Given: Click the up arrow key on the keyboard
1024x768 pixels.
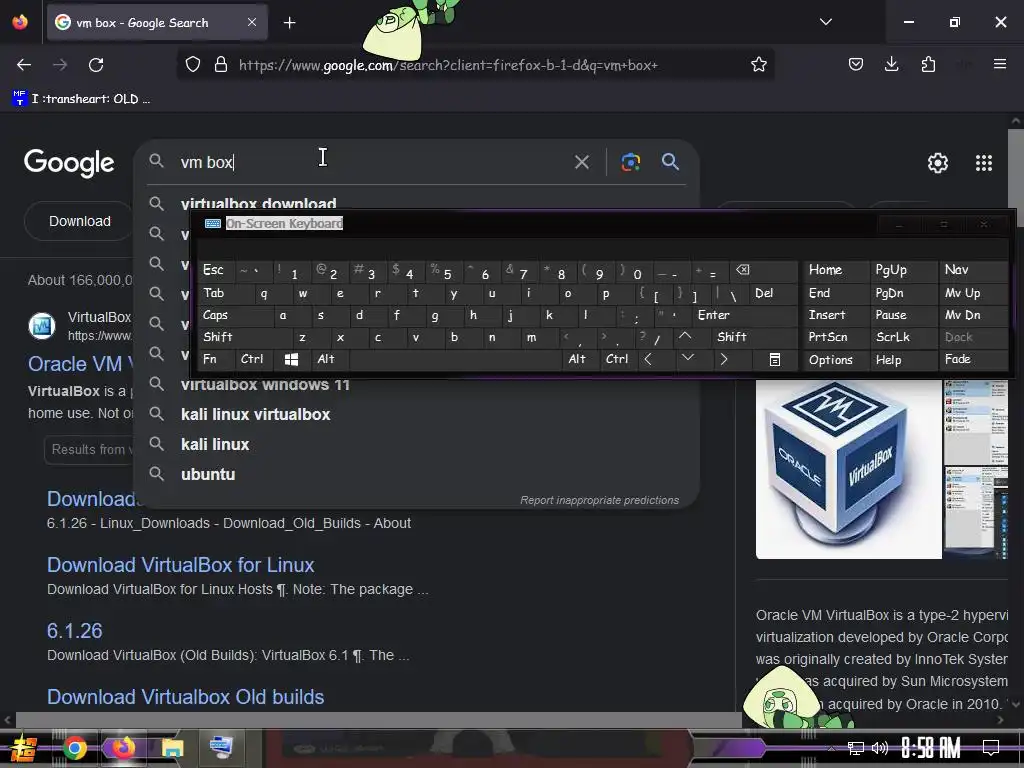Looking at the screenshot, I should coord(684,336).
